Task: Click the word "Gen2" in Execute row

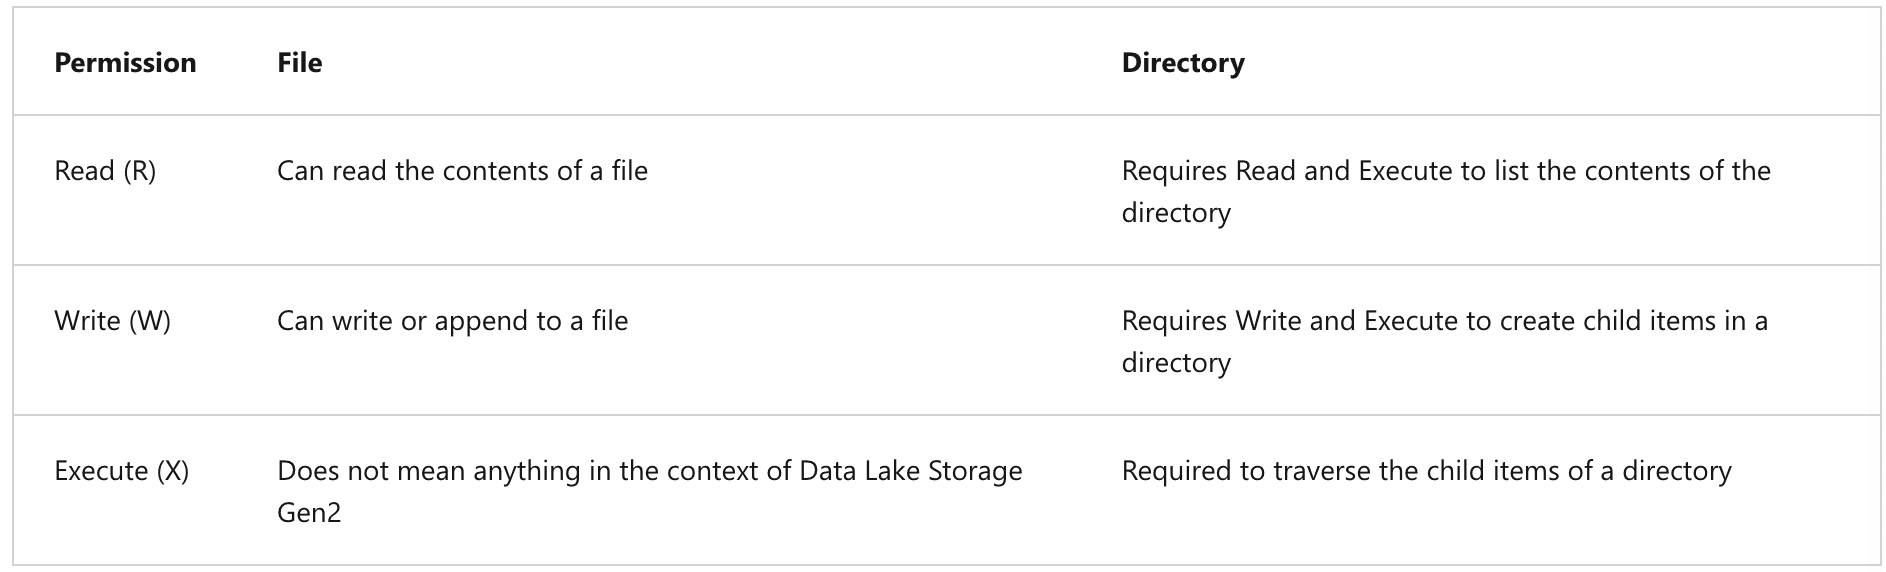Action: [308, 513]
